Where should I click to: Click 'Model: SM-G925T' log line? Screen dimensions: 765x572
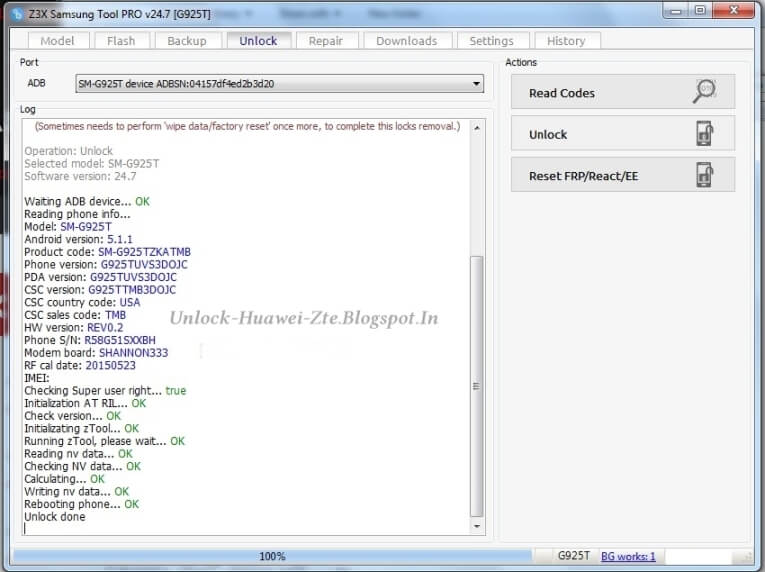68,227
